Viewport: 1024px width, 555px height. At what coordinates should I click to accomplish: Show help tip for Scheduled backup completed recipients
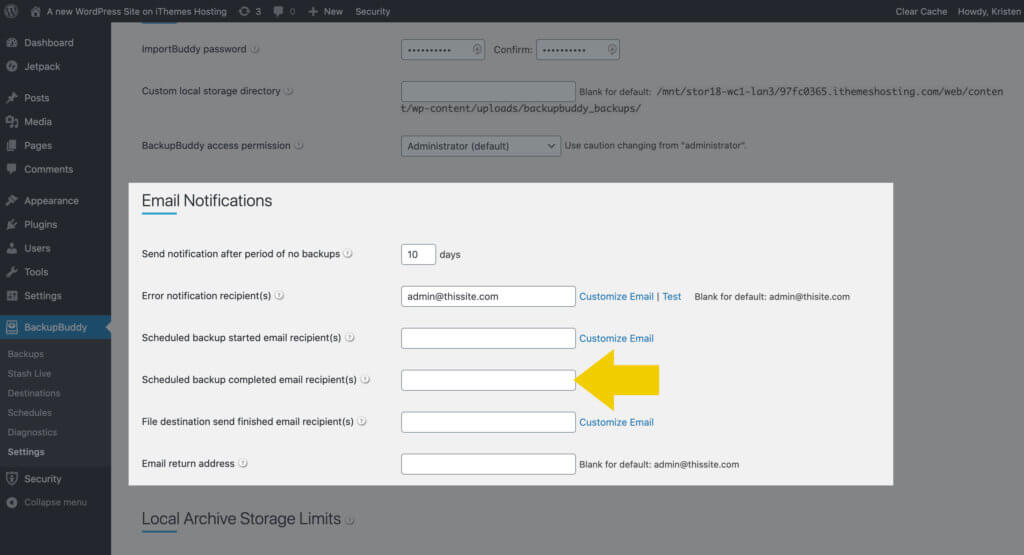click(x=365, y=379)
